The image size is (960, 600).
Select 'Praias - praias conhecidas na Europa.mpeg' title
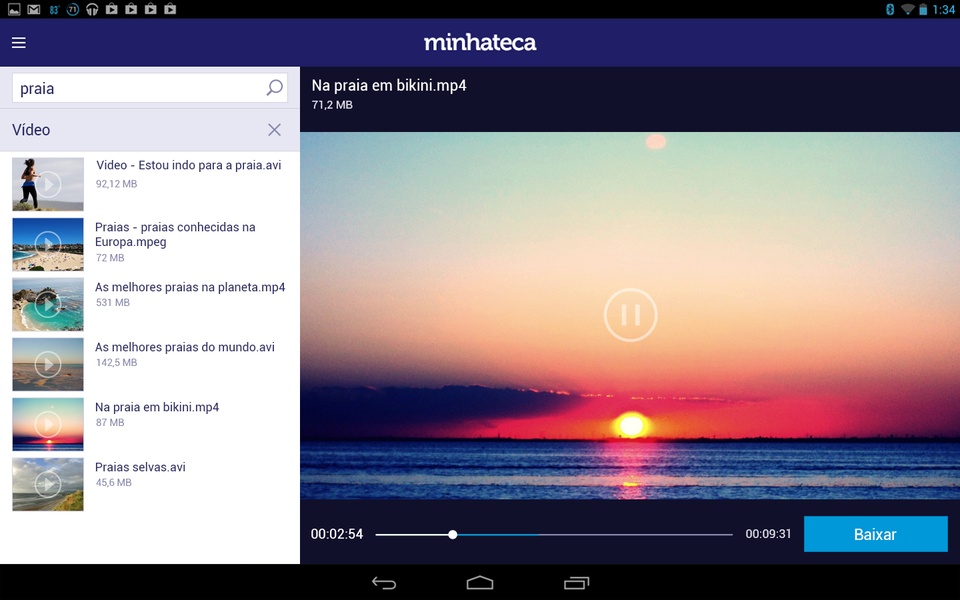tap(175, 234)
